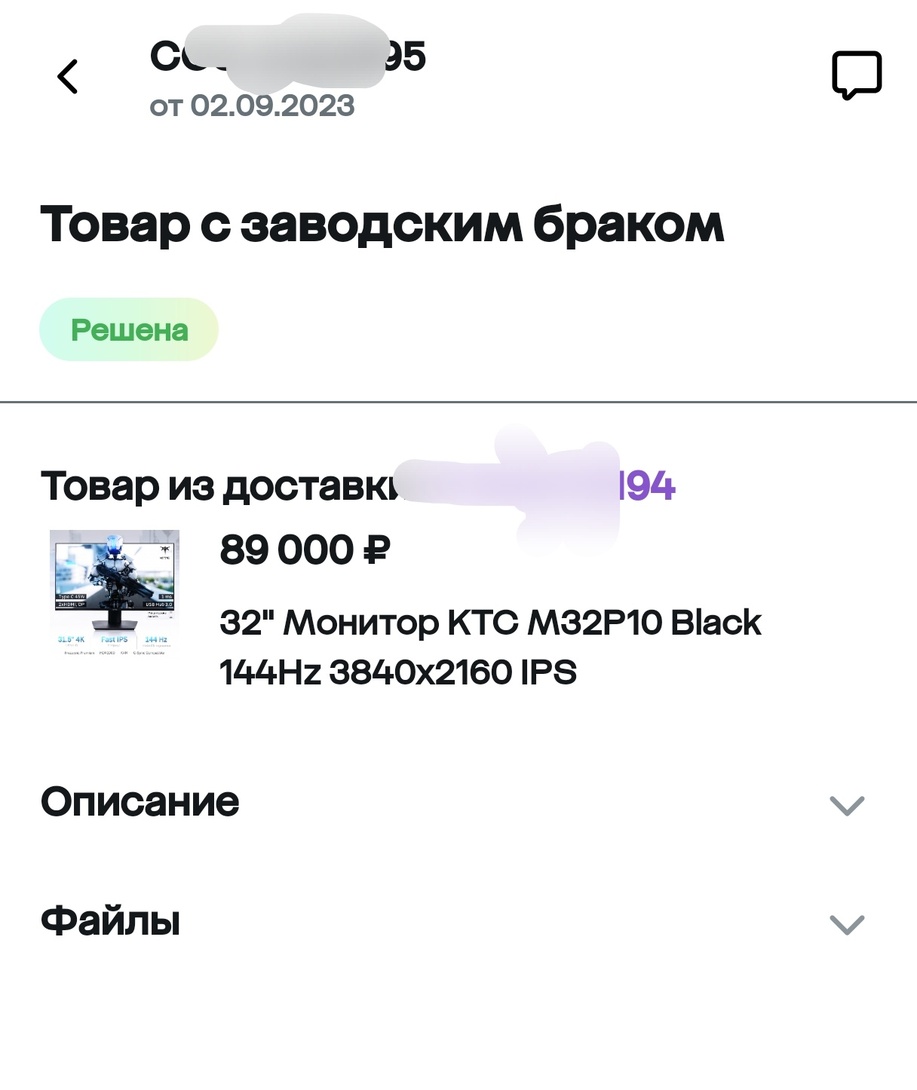
Task: Select the navigation back chevron
Action: click(x=67, y=76)
